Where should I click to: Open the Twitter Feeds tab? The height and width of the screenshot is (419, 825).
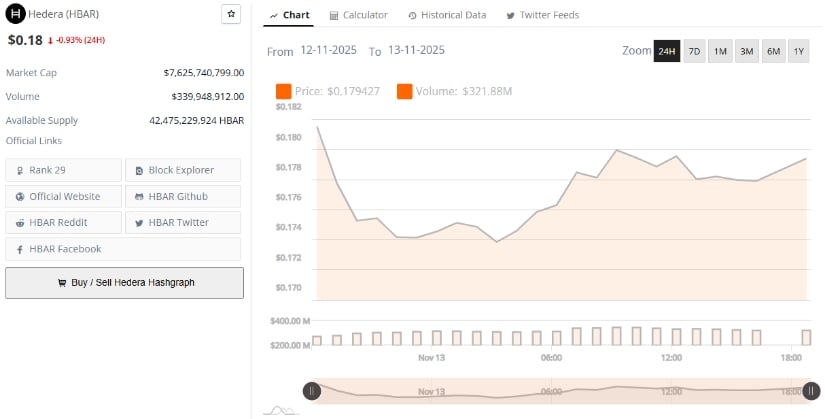click(x=543, y=15)
